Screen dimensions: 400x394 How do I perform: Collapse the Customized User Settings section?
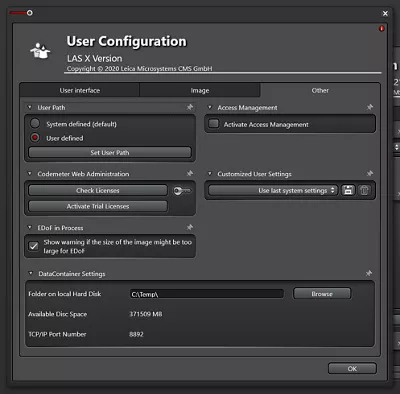click(x=210, y=174)
